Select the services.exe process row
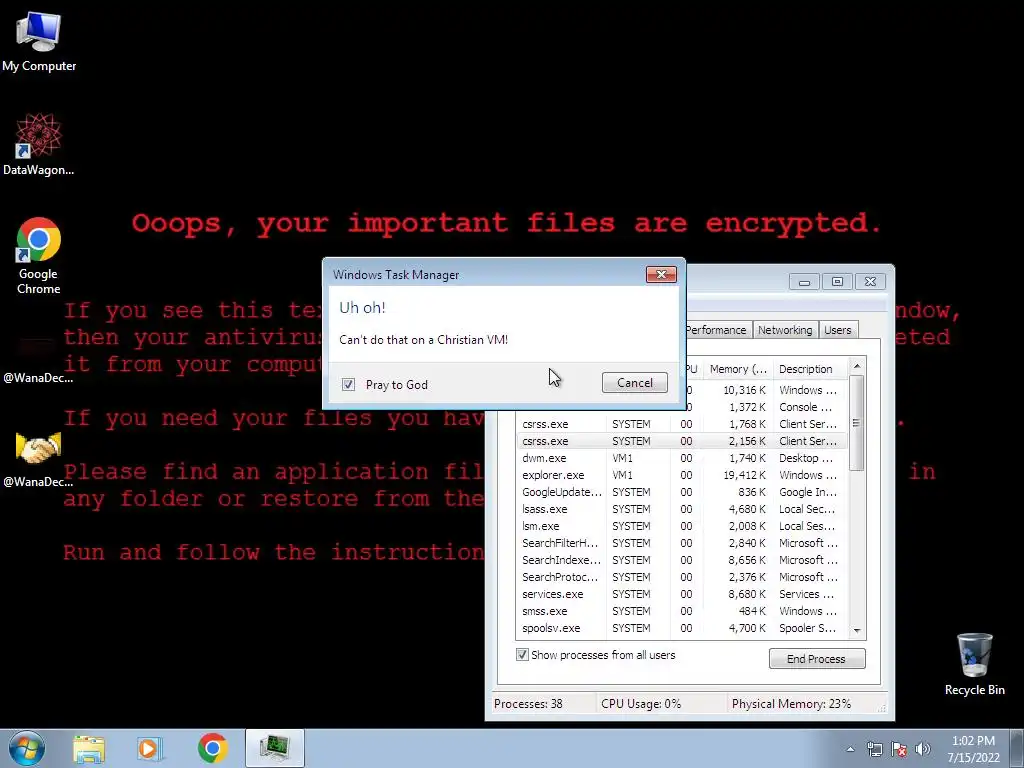1024x768 pixels. 681,594
